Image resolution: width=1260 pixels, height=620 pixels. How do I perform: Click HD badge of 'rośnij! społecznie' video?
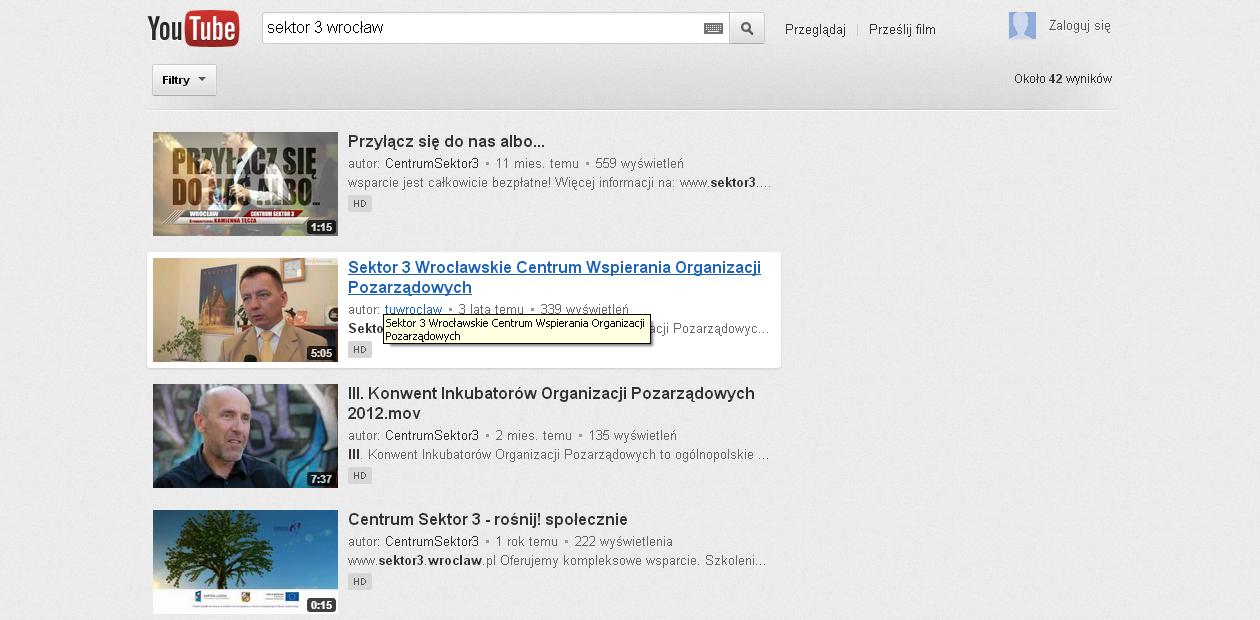tap(360, 581)
